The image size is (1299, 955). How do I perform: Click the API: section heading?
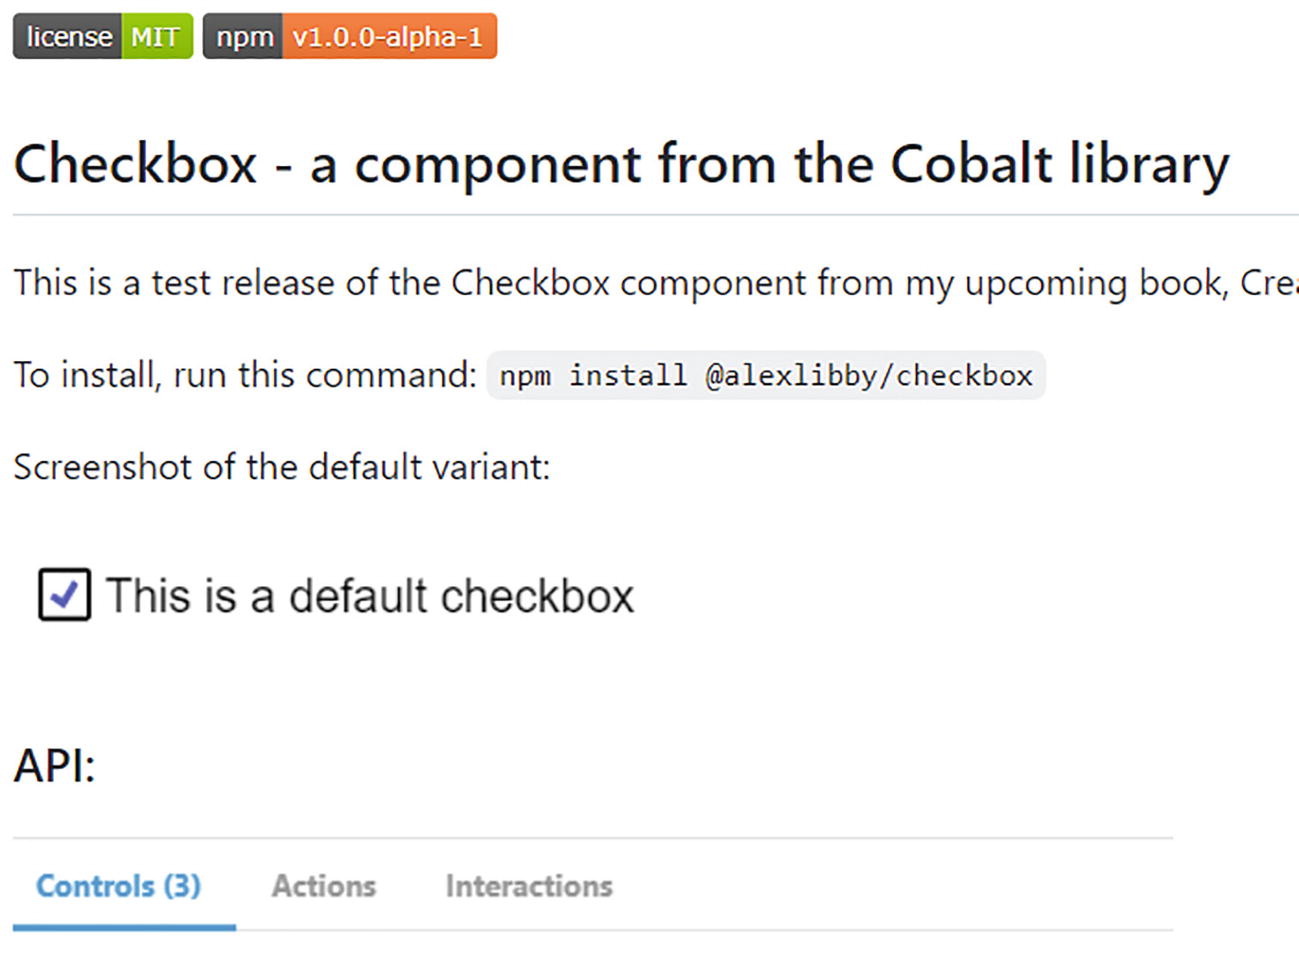[54, 766]
